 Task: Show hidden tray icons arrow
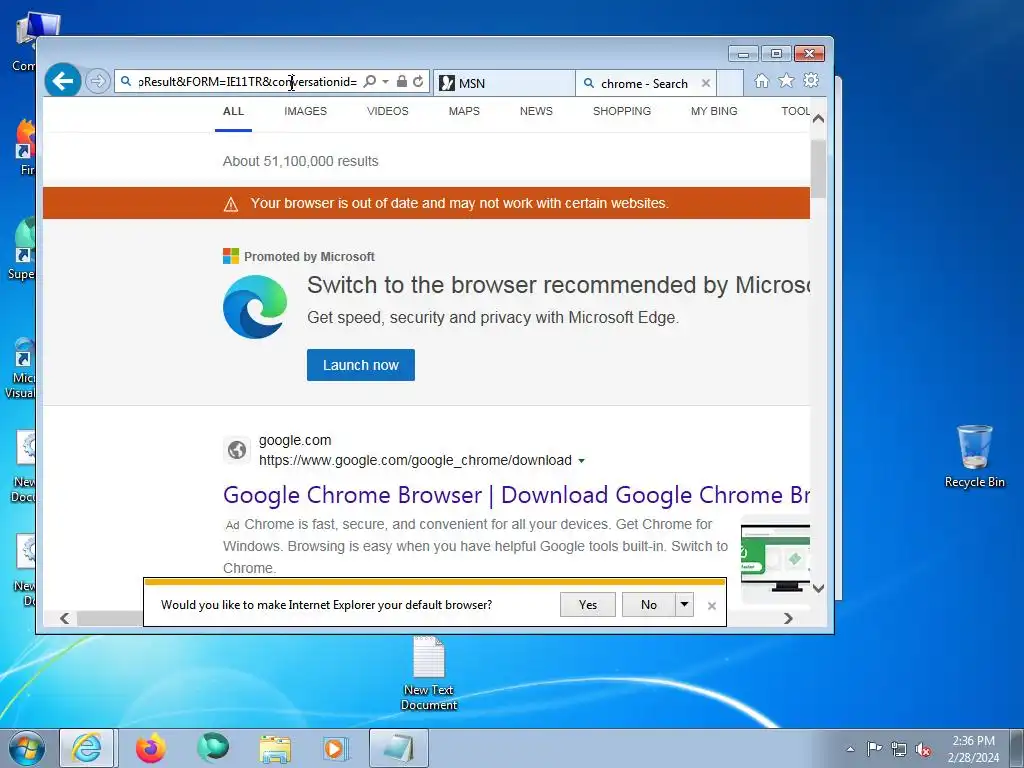pos(850,749)
